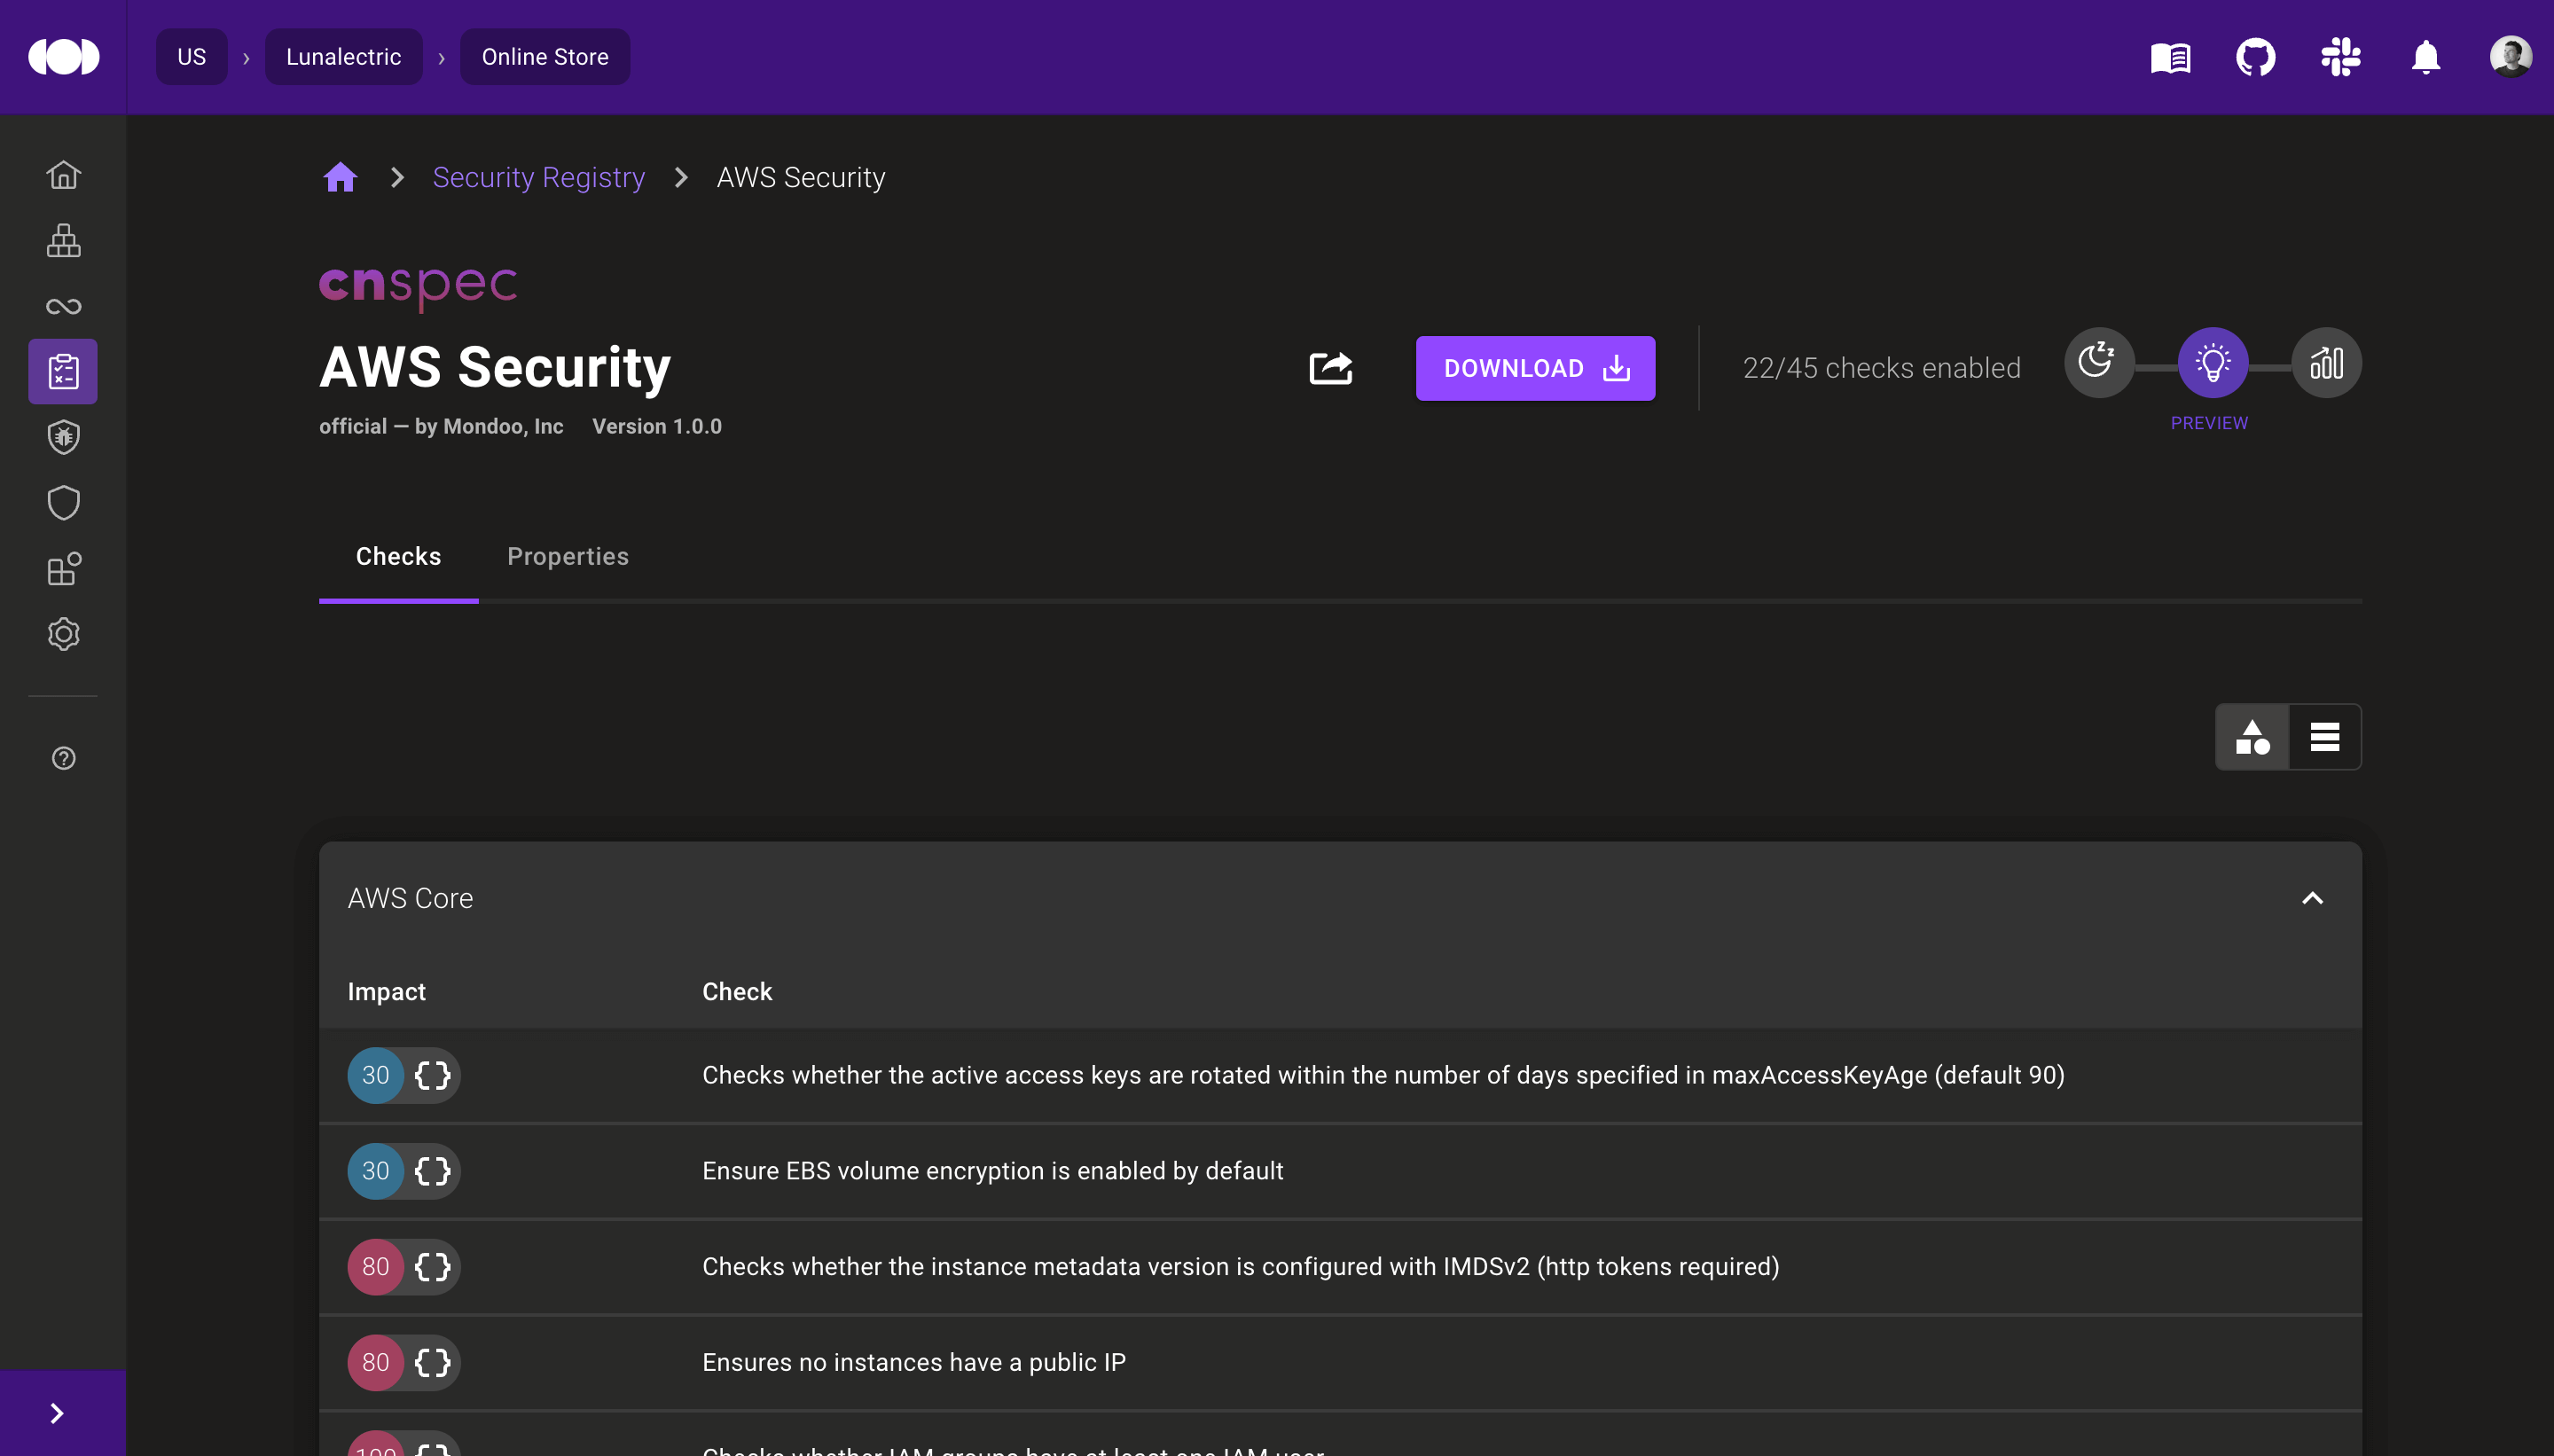
Task: Click the DOWNLOAD button
Action: tap(1534, 368)
